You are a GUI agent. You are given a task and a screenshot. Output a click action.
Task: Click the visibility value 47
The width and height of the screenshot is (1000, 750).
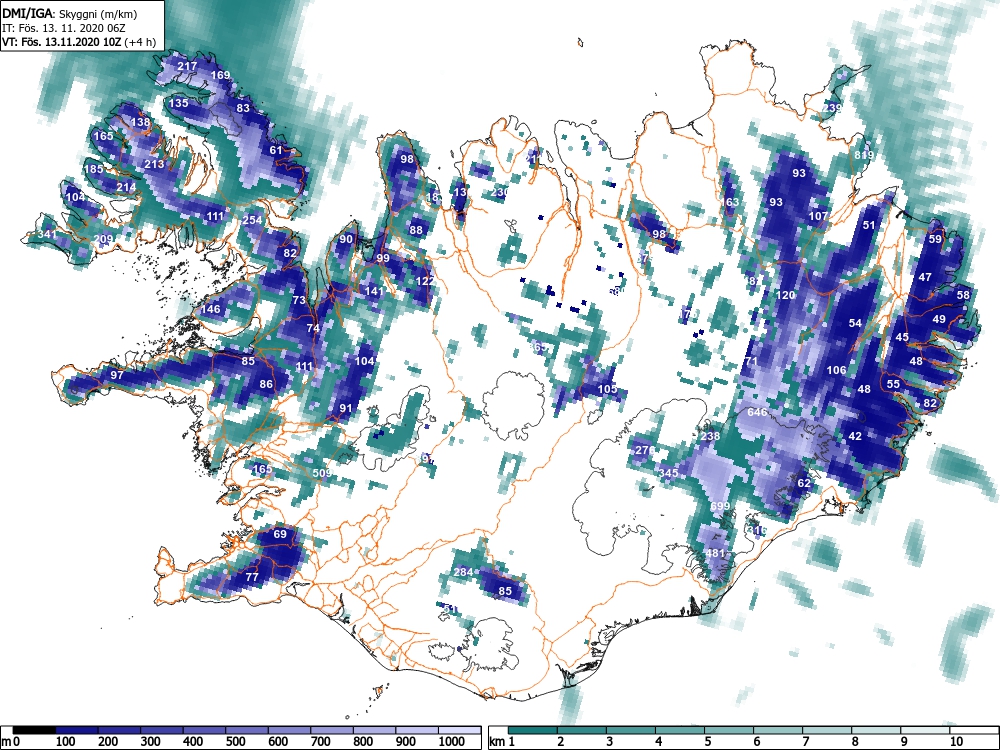pyautogui.click(x=925, y=277)
